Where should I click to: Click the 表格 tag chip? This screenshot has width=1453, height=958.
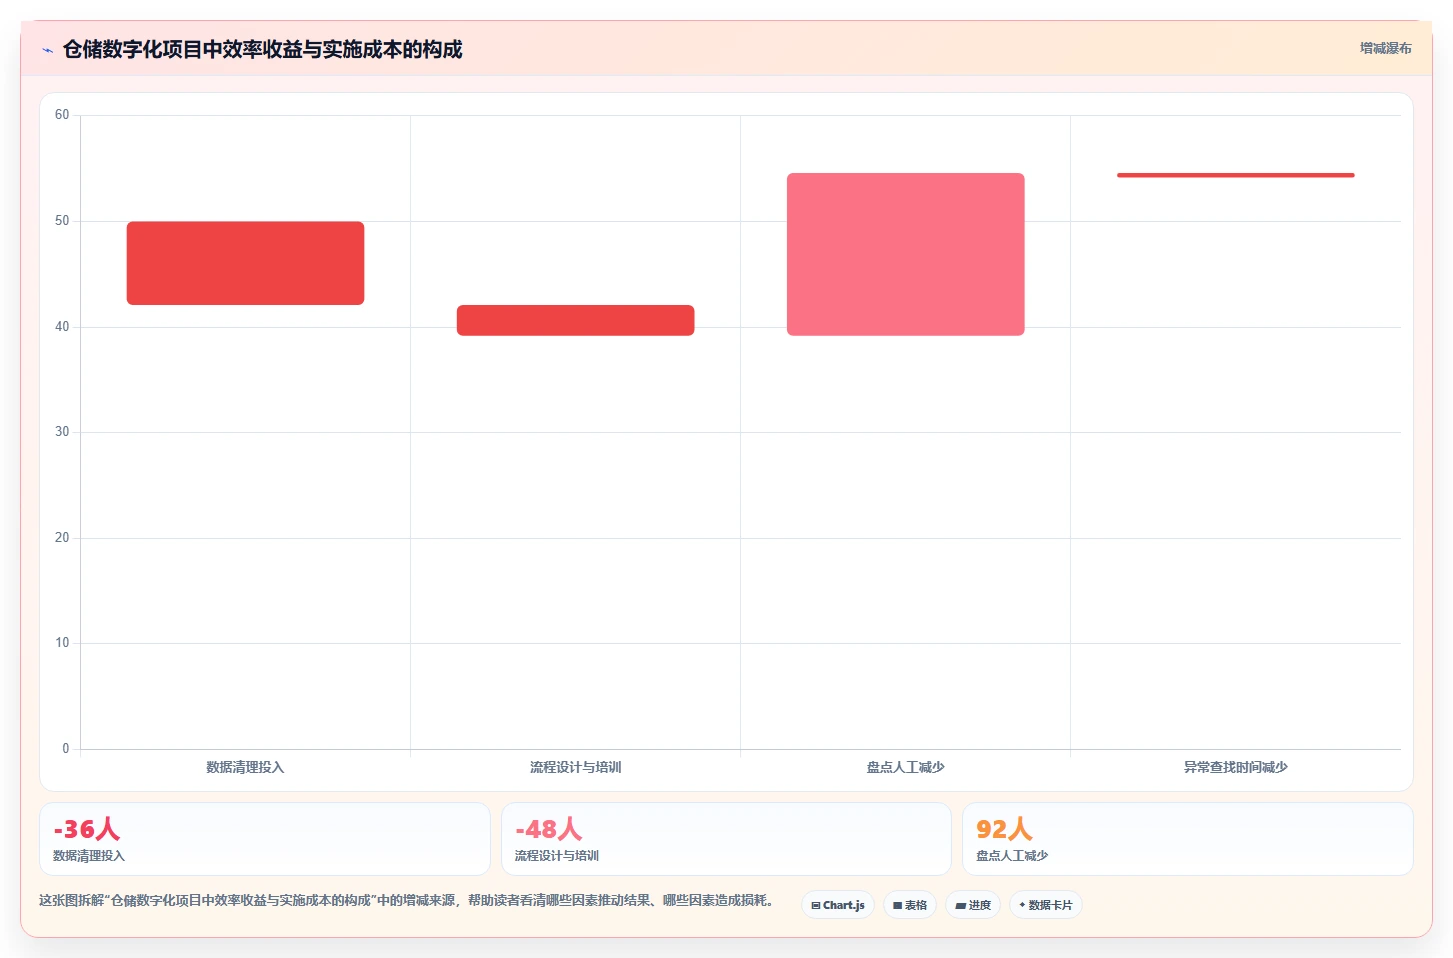pyautogui.click(x=910, y=905)
